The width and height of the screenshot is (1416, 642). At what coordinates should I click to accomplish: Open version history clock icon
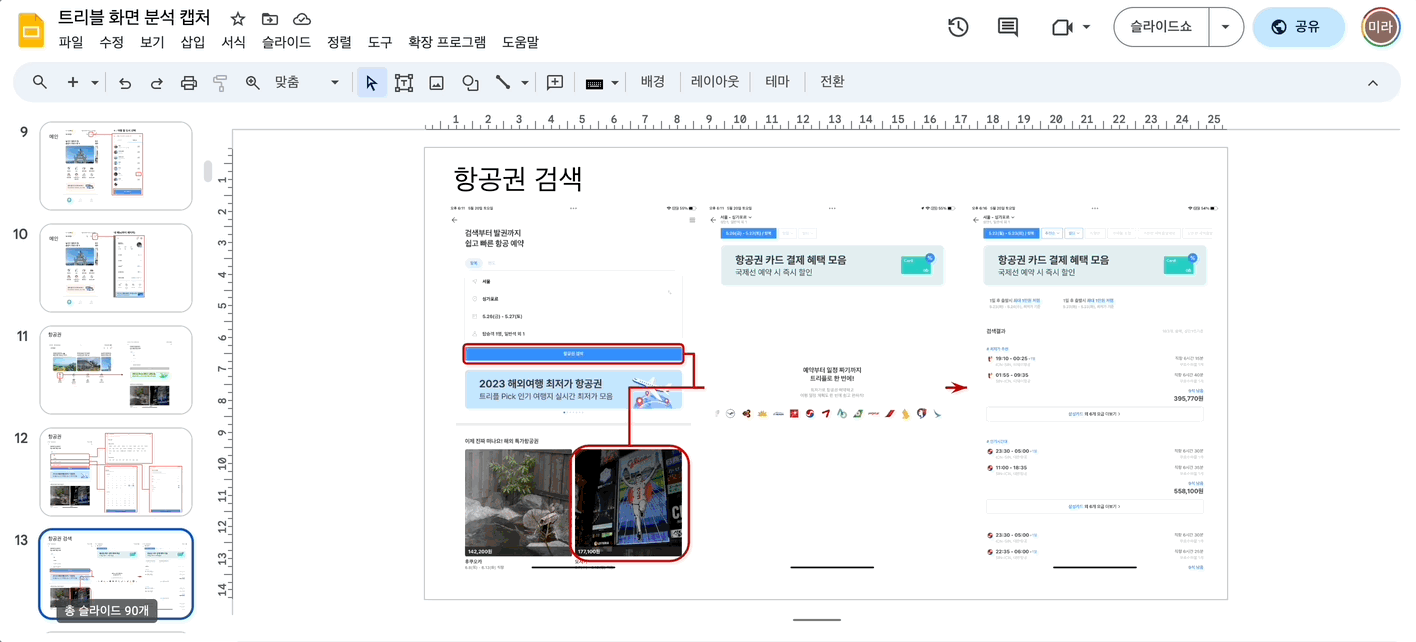pyautogui.click(x=958, y=27)
